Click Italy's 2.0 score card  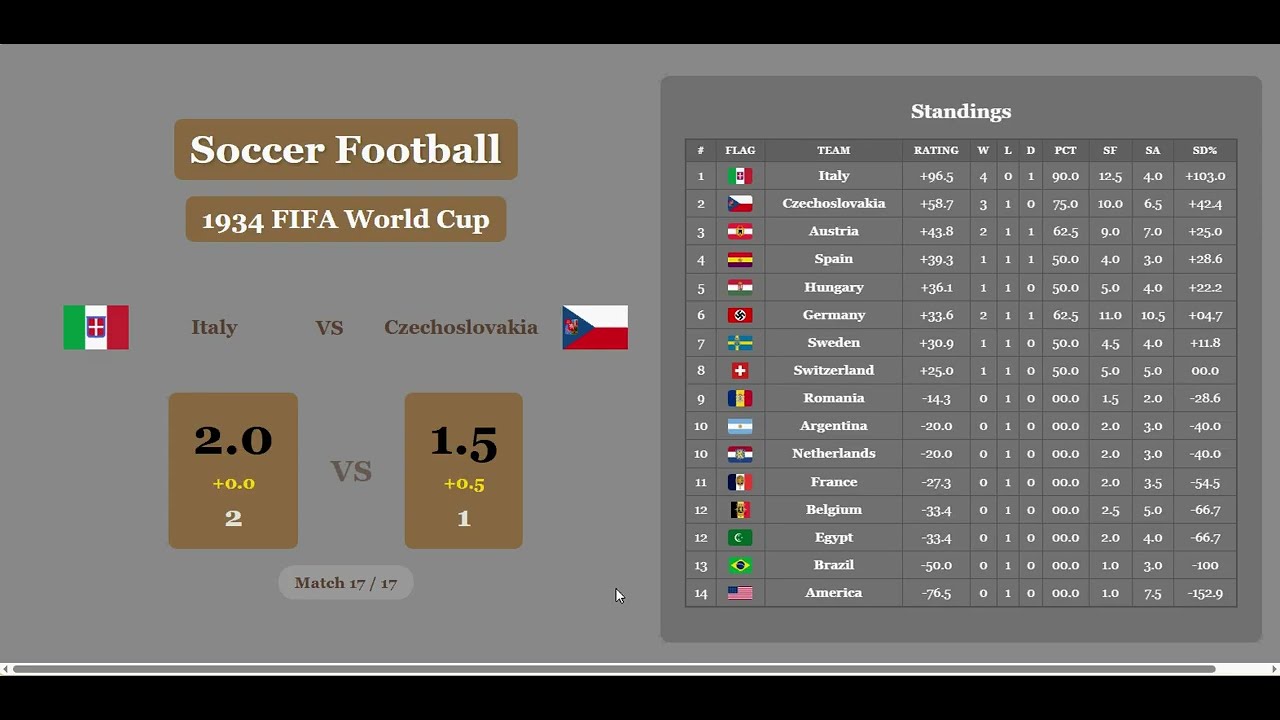tap(233, 470)
